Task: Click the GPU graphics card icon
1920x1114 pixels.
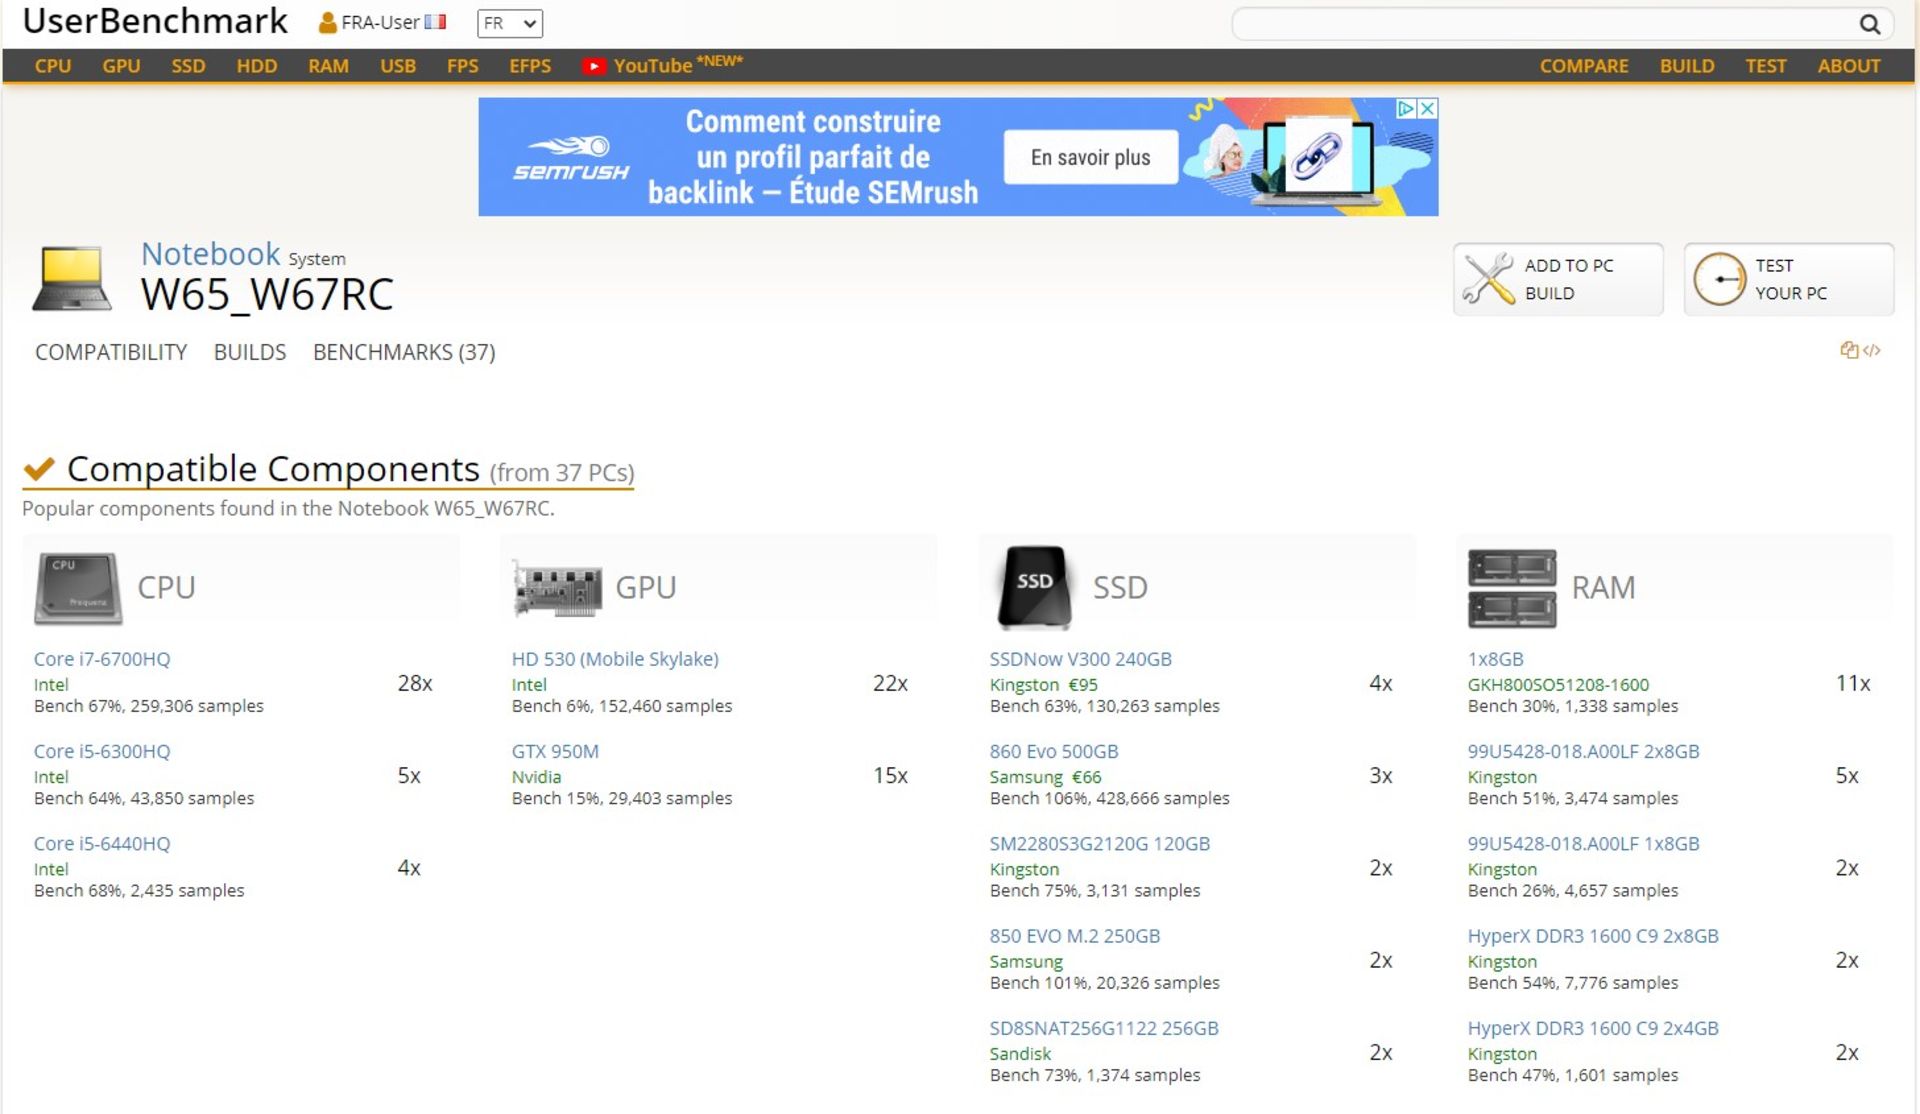Action: click(557, 589)
